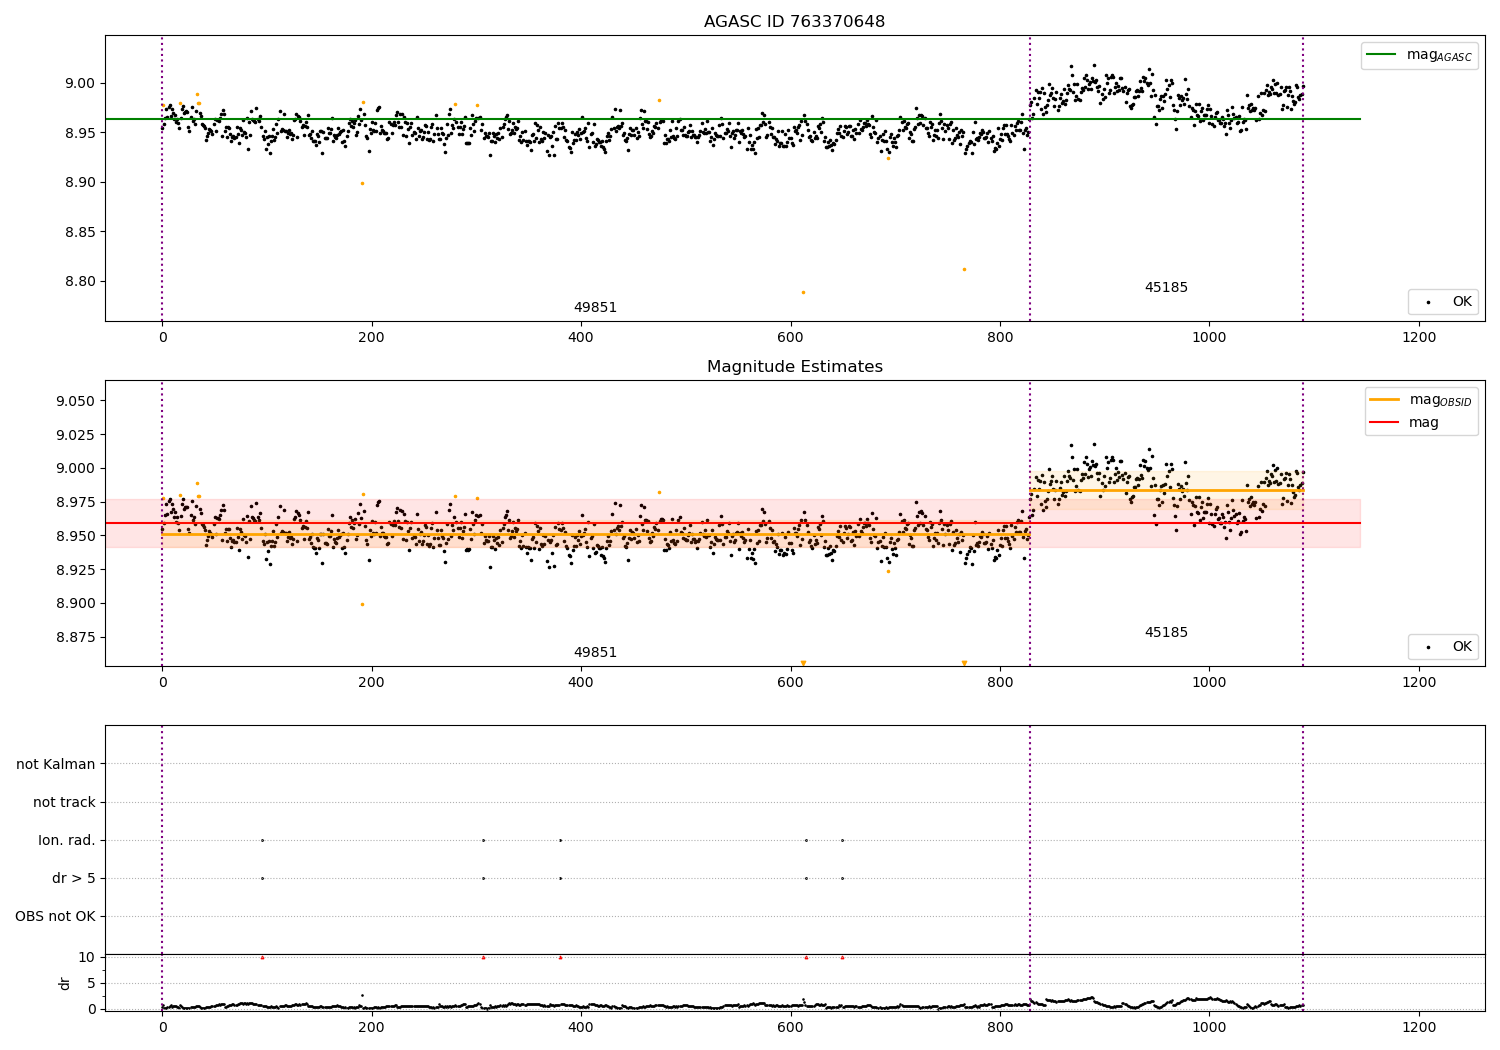Click the '8.80' y-tick in the AGASC ID plot
This screenshot has height=1050, width=1500.
81,282
